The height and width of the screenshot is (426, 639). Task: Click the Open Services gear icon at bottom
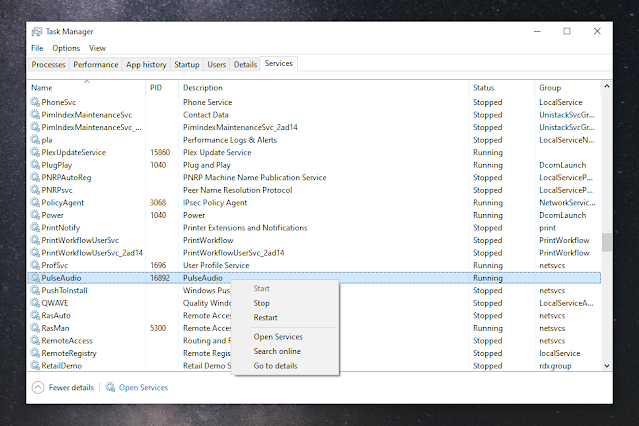click(x=110, y=387)
